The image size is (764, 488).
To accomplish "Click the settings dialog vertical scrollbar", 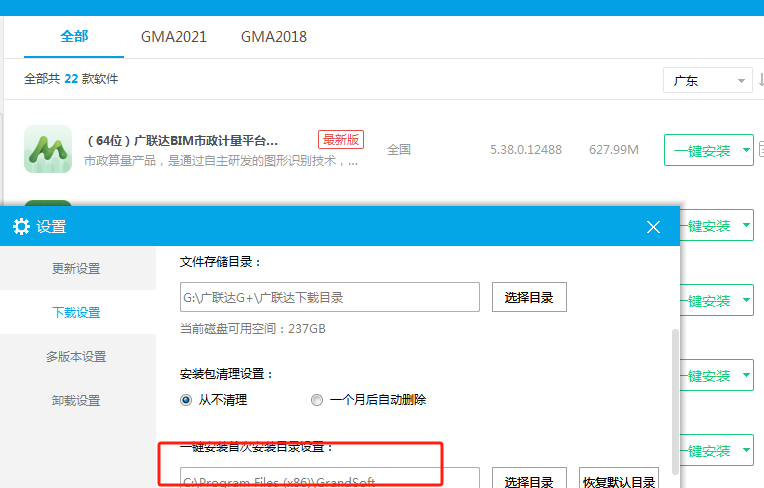I will tap(675, 401).
